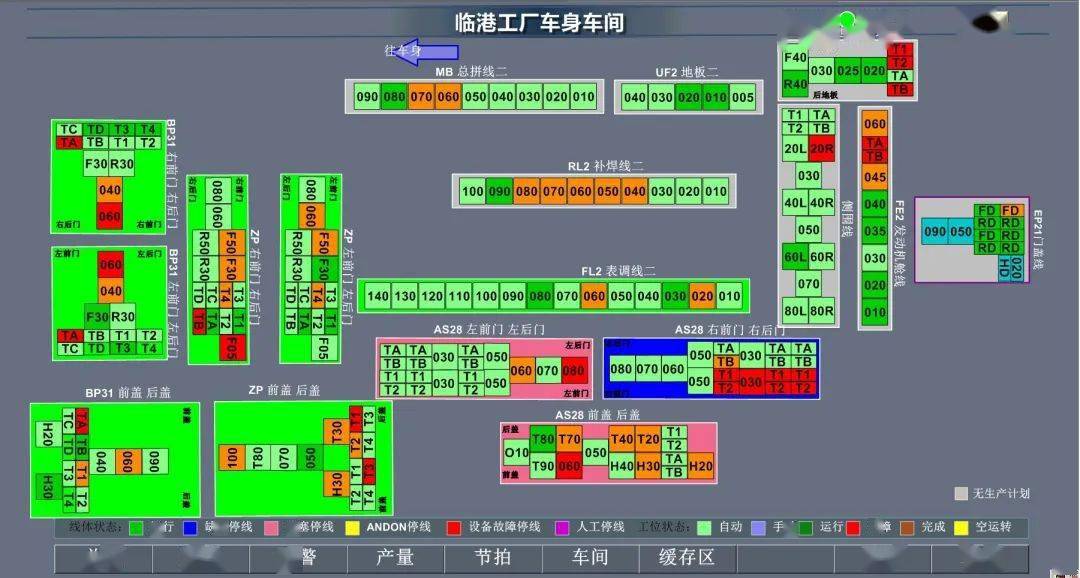Screen dimensions: 1080x578
Task: Select the O10 station in AS28 前盖 后盖
Action: pos(516,453)
